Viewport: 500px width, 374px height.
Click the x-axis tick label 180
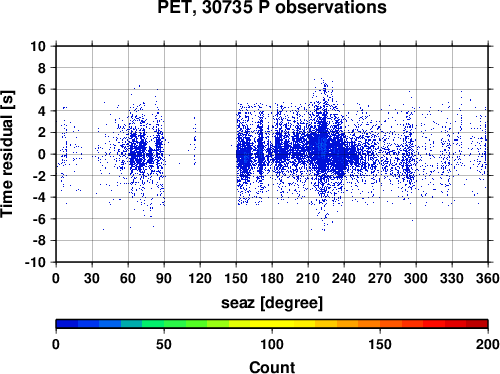(272, 278)
